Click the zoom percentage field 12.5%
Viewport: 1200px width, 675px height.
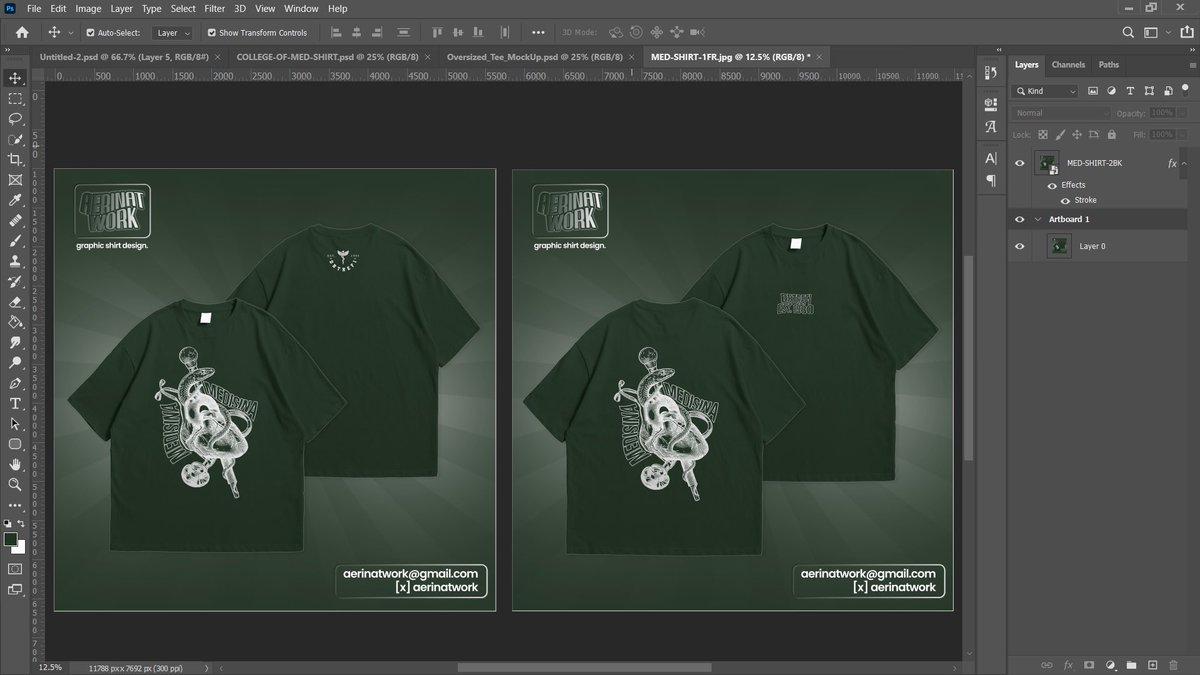[x=50, y=667]
